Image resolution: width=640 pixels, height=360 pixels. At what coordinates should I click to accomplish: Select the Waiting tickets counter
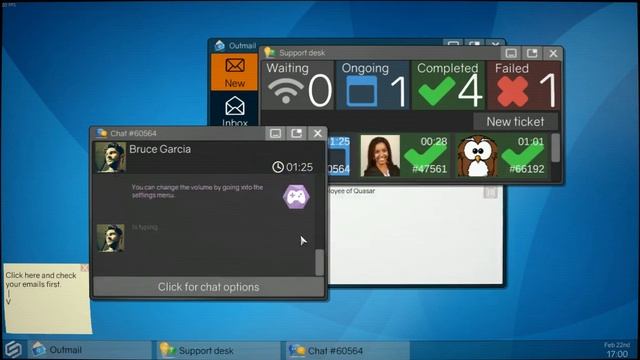298,85
